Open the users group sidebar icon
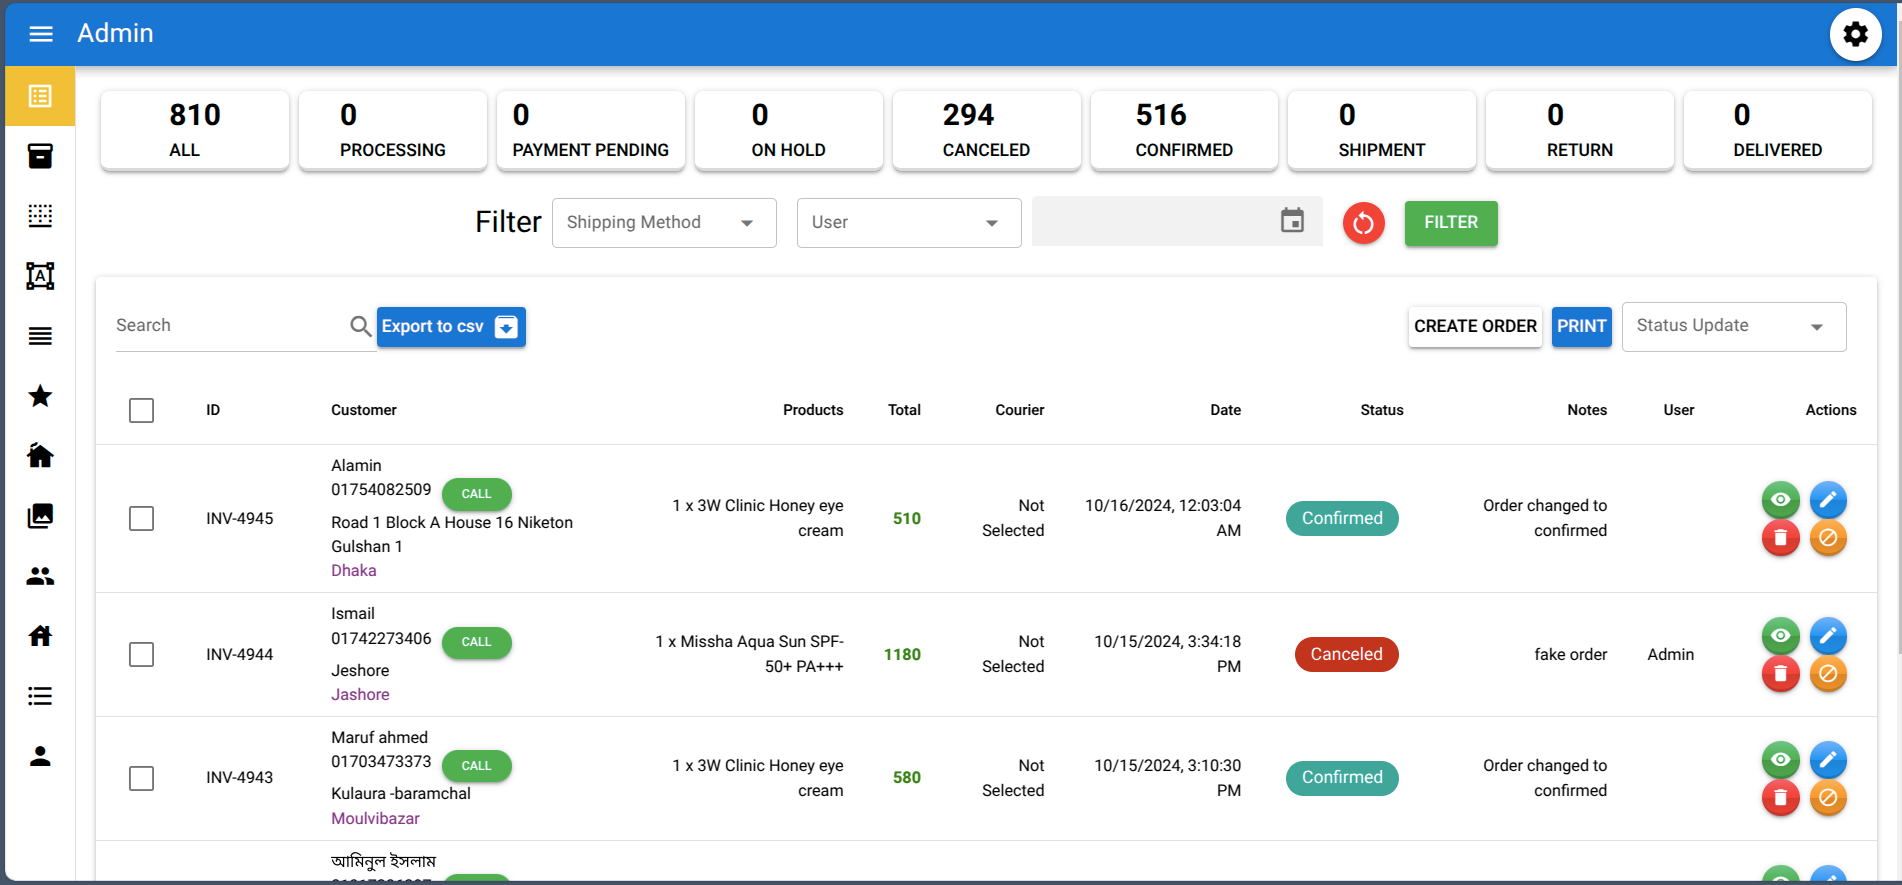The width and height of the screenshot is (1902, 885). coord(40,576)
